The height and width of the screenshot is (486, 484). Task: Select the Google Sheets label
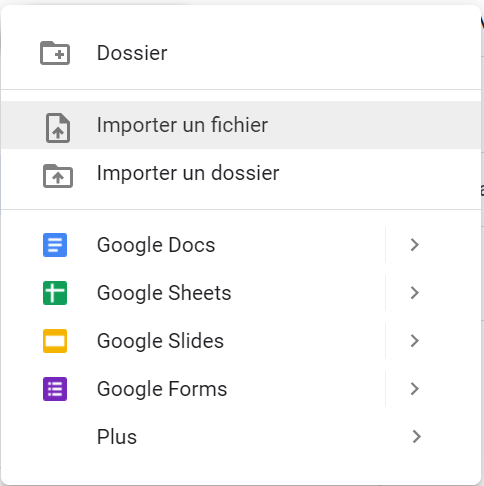[x=164, y=293]
